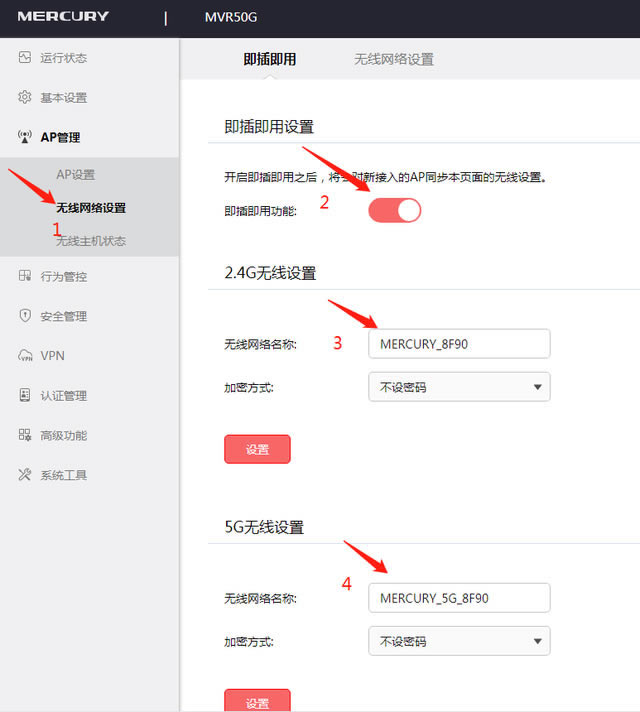Toggle the 即插即用功能 switch off

pyautogui.click(x=394, y=210)
